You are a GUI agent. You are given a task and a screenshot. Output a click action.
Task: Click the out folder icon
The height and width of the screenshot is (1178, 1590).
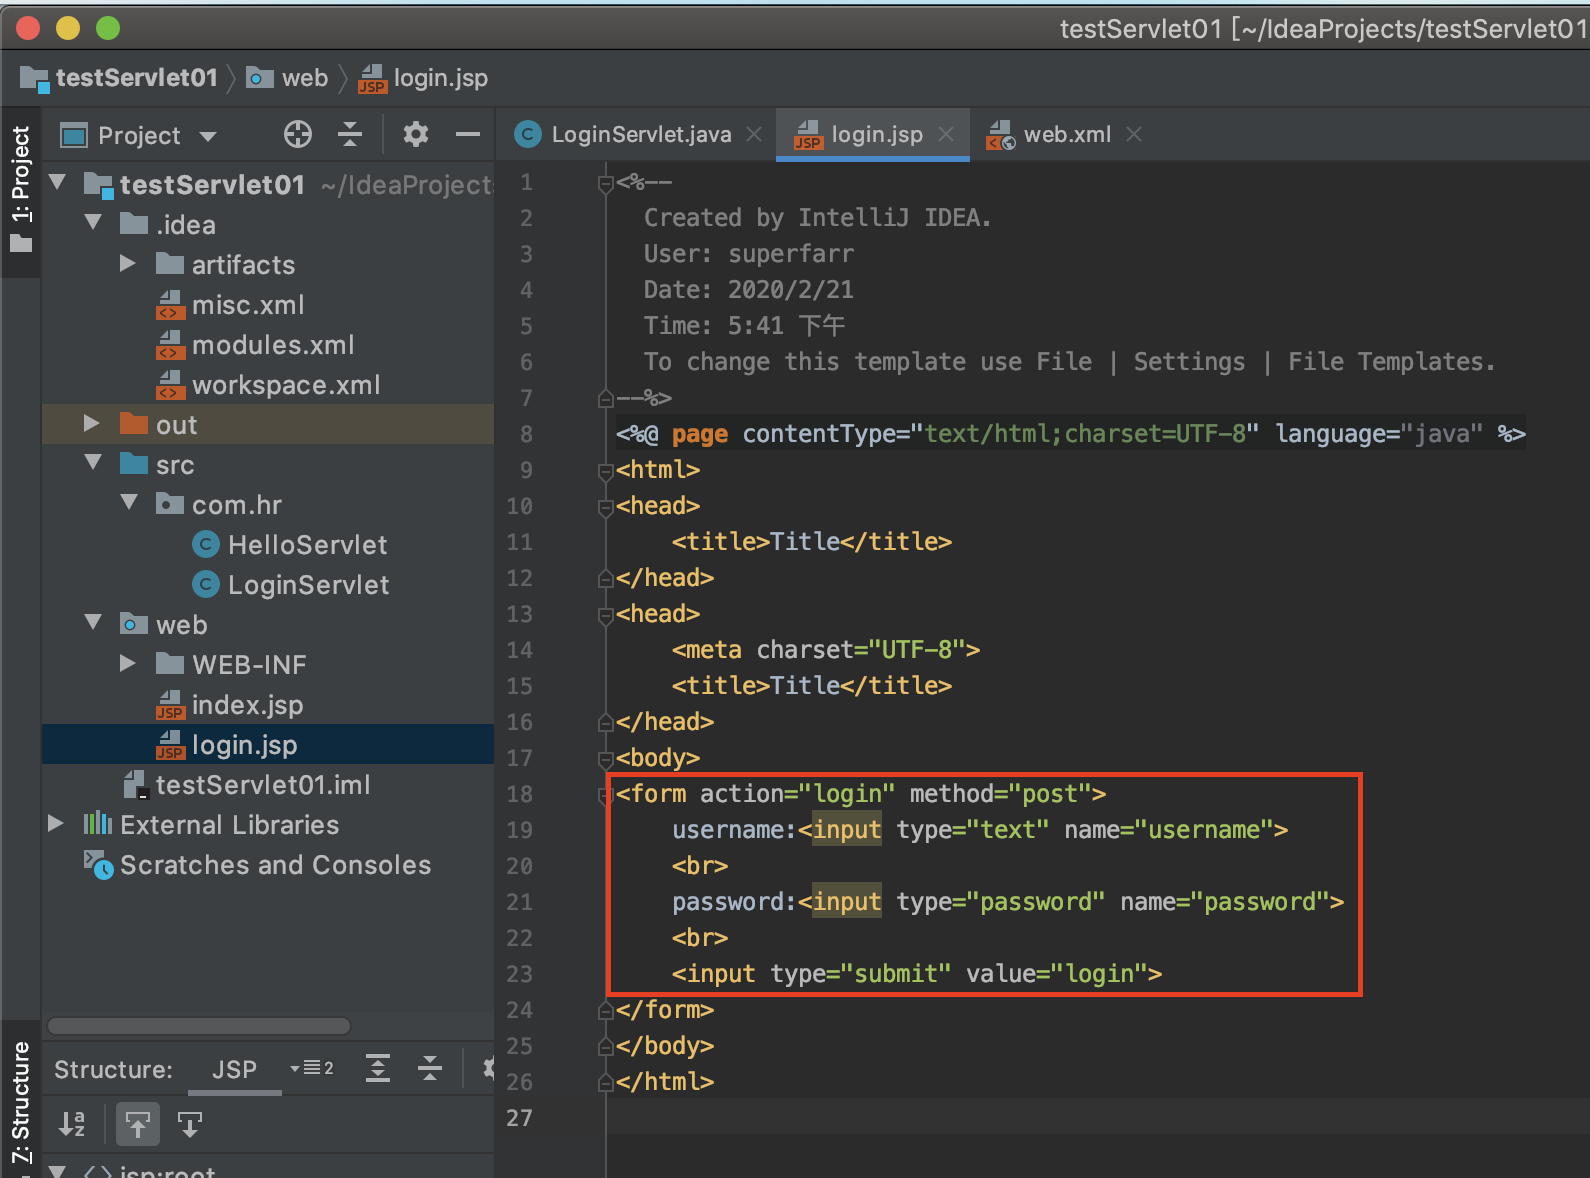click(x=134, y=423)
